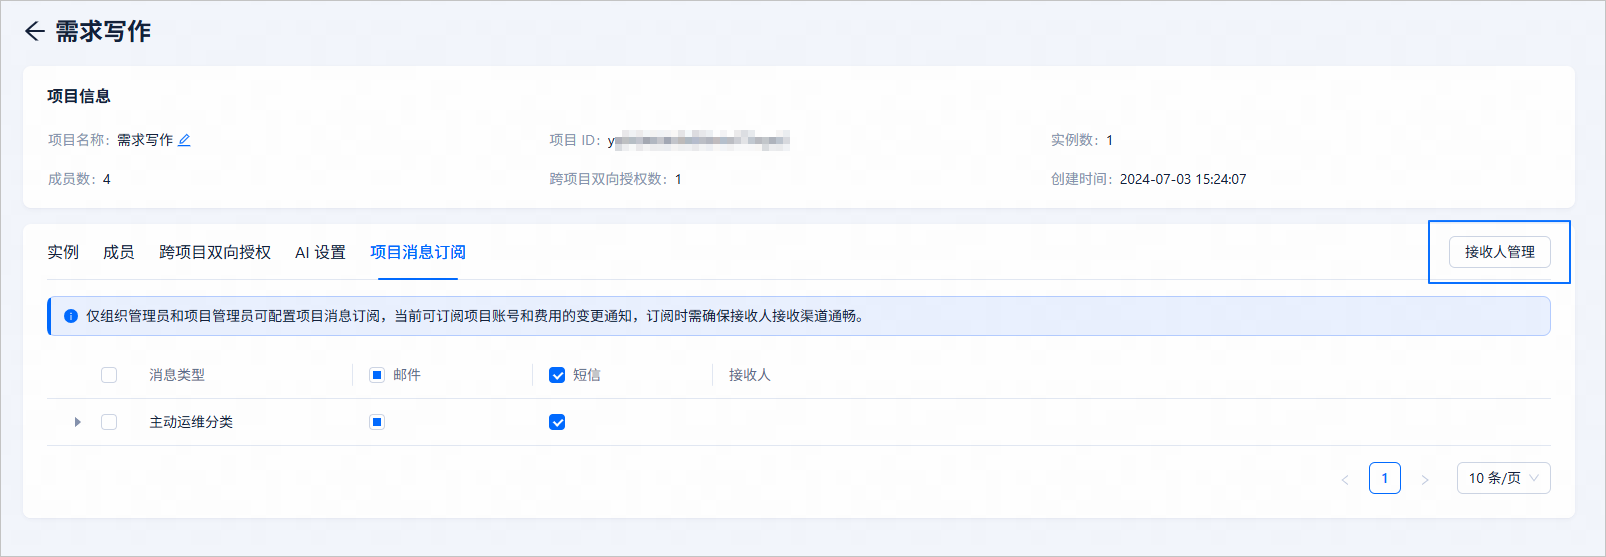
Task: Switch to the 实例 tab
Action: (63, 252)
